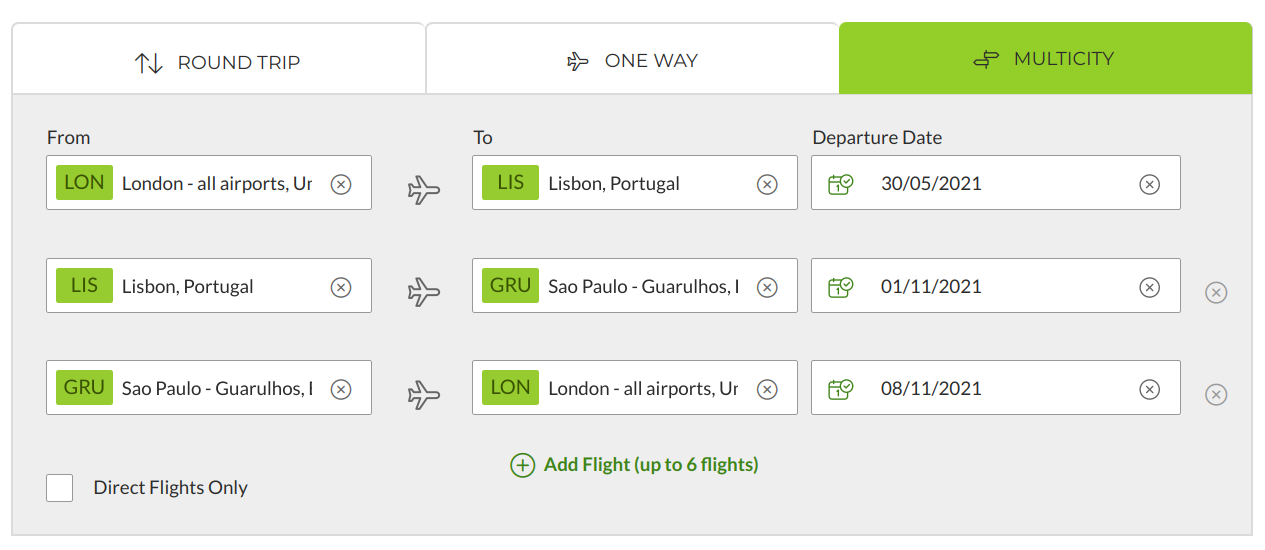
Task: Click Add Flight (up to 6 flights)
Action: (x=651, y=465)
